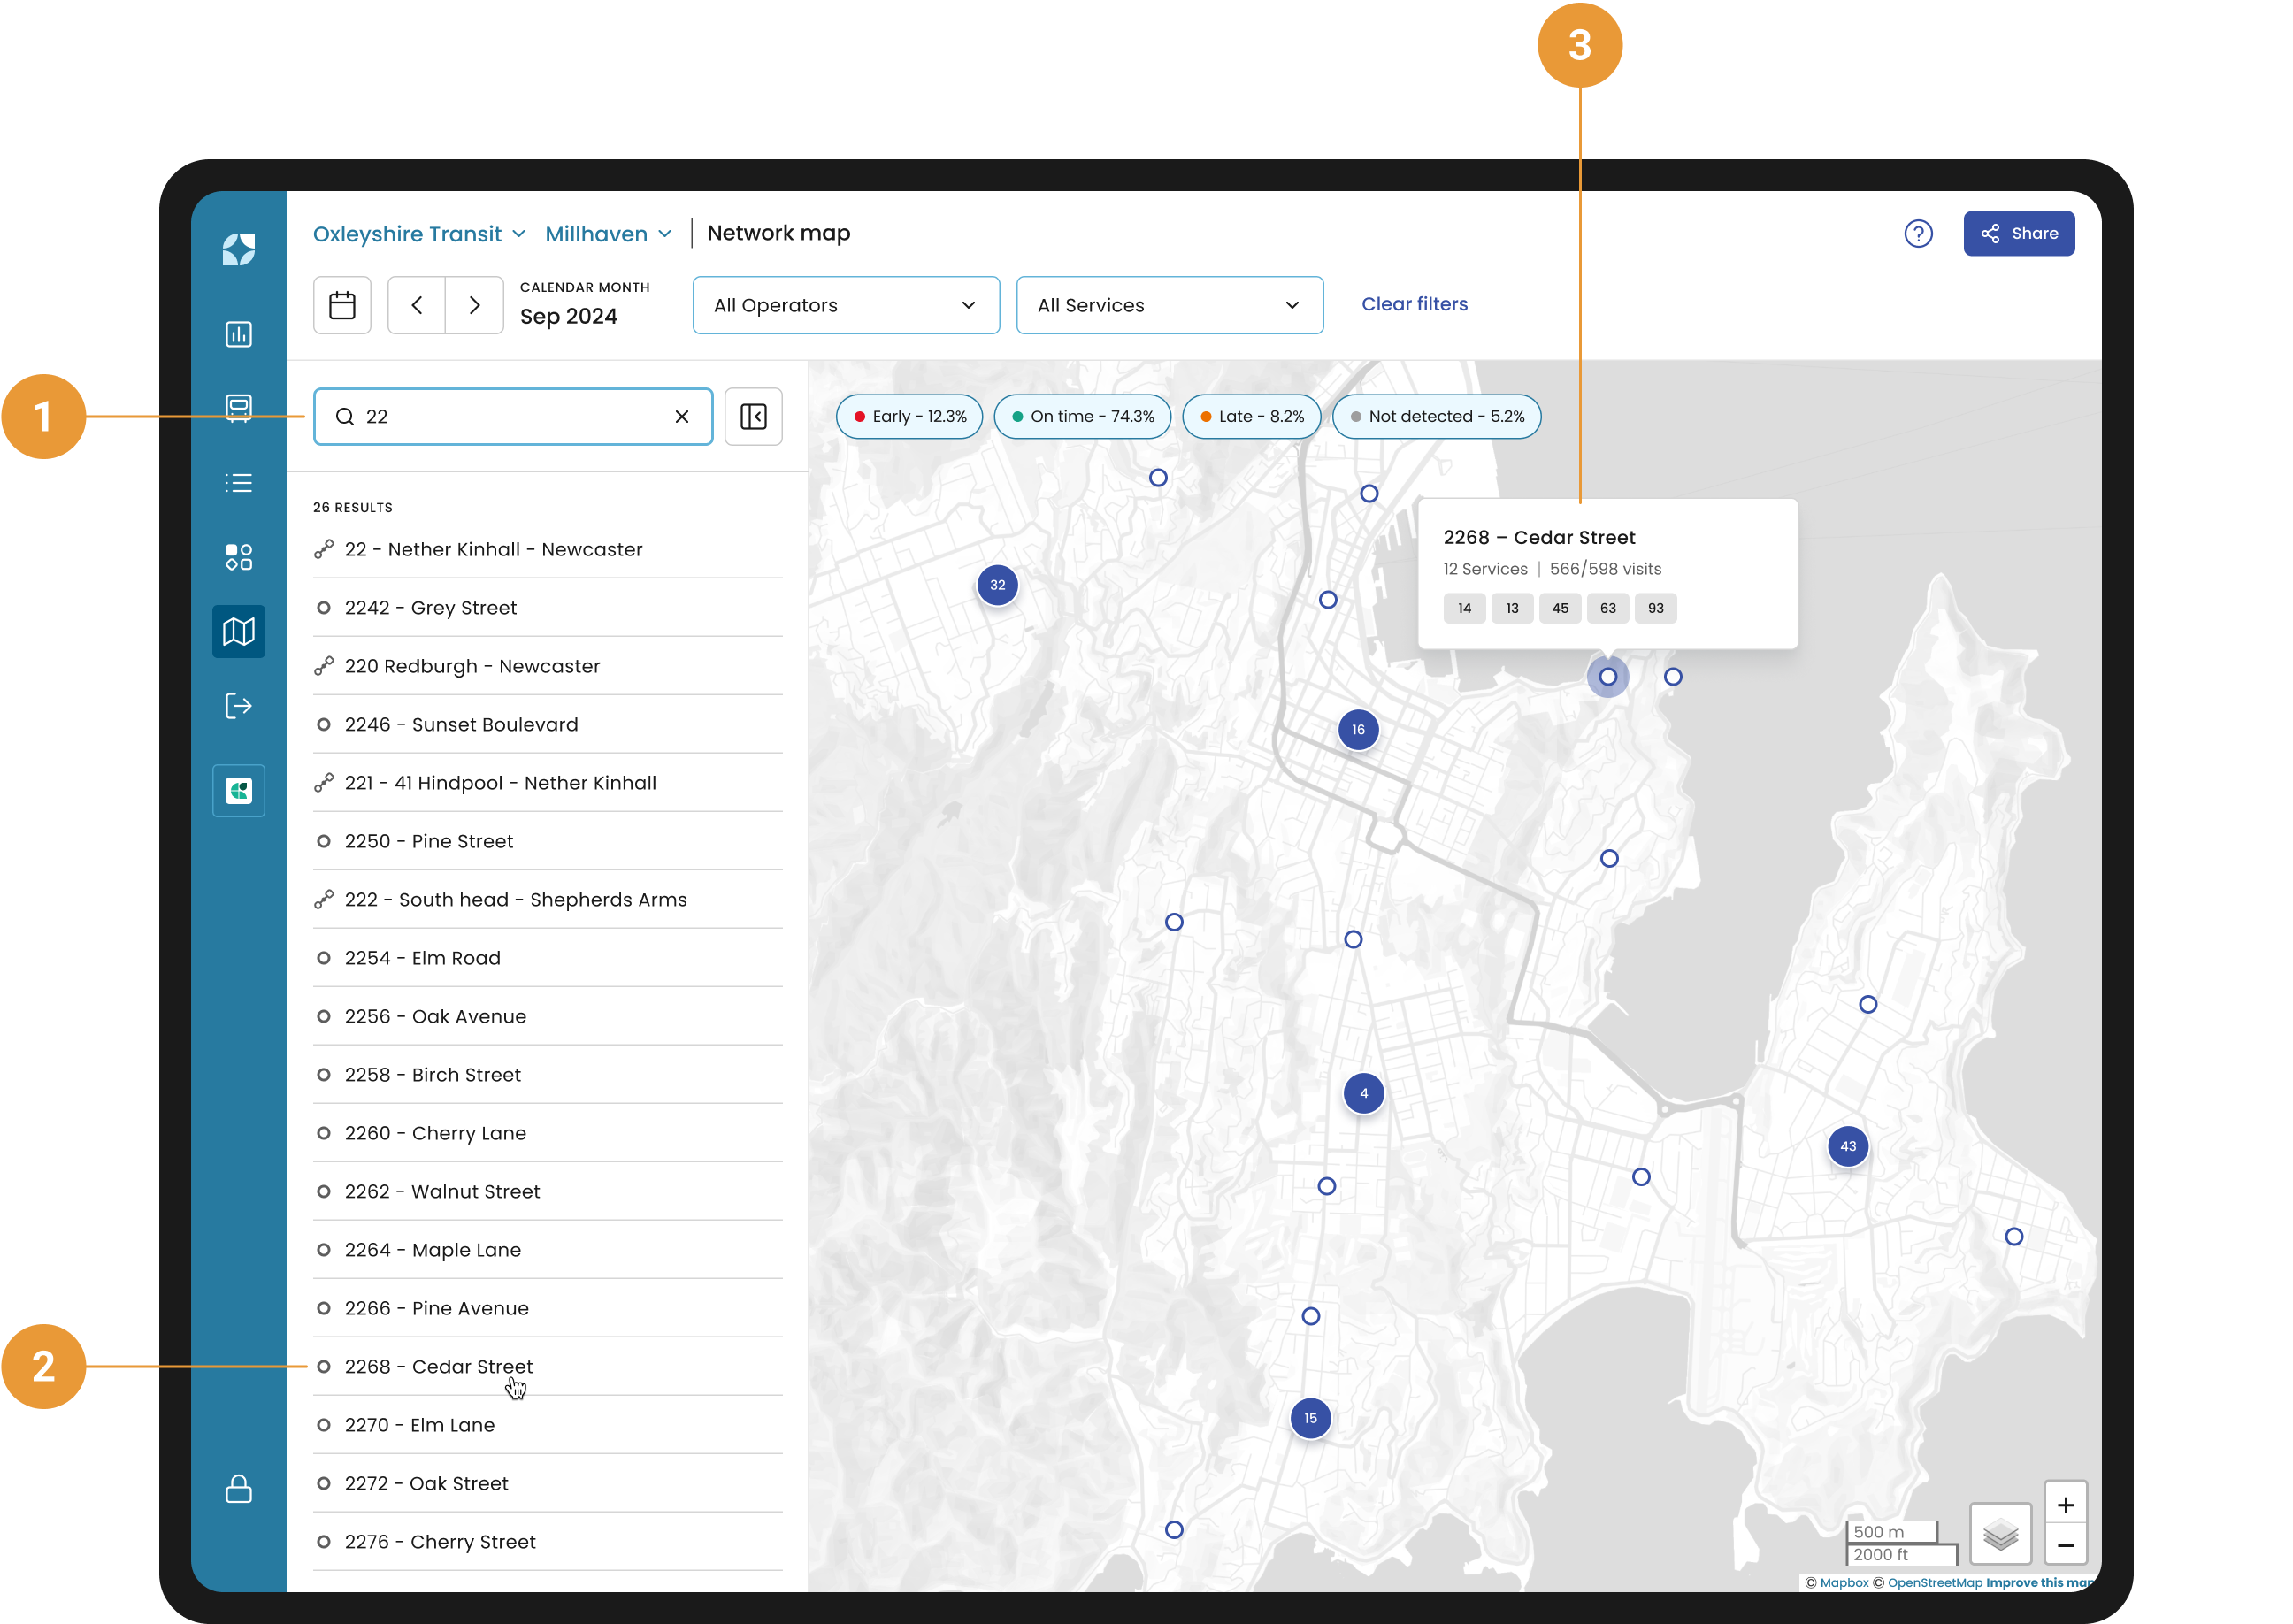Open the calendar date picker

click(x=342, y=305)
